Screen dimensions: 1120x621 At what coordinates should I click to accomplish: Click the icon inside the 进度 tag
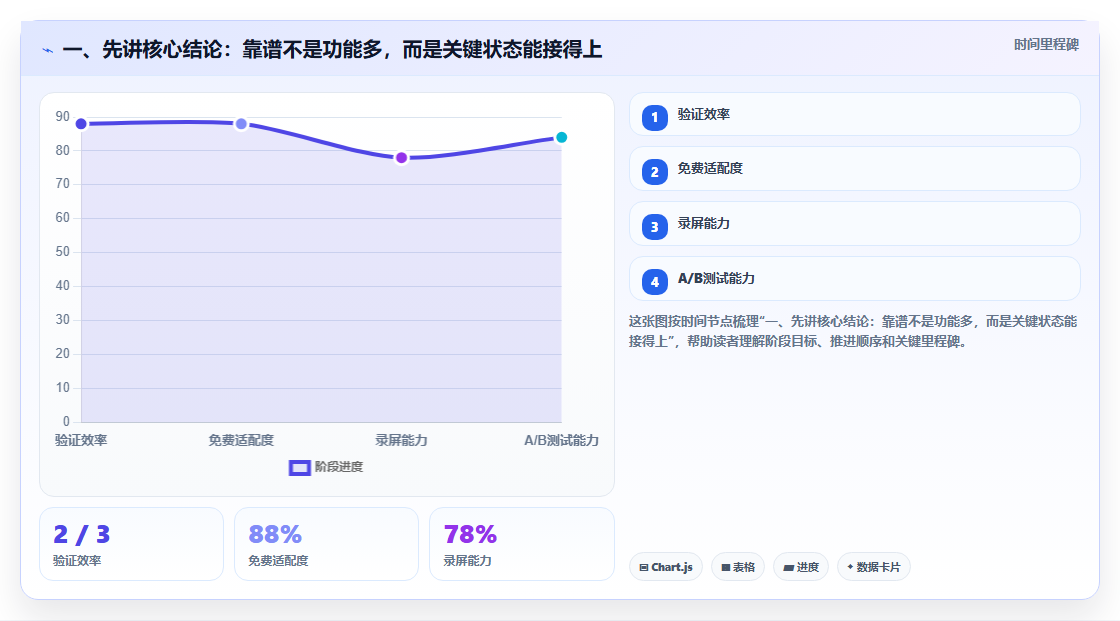(x=789, y=567)
